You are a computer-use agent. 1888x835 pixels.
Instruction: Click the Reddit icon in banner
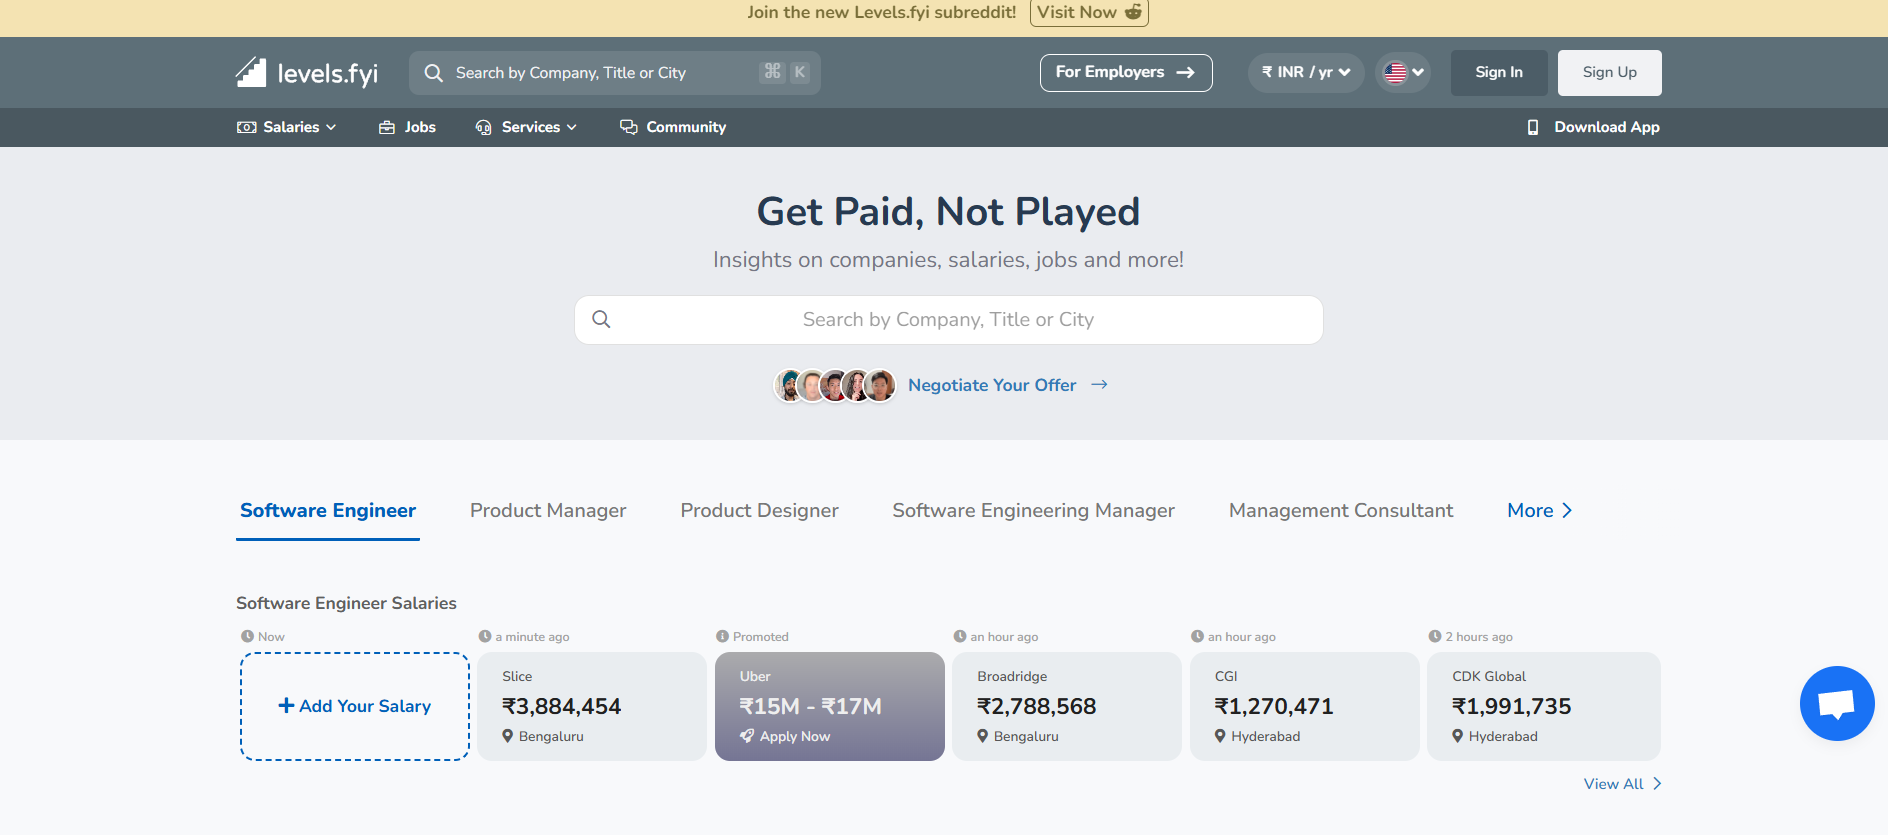point(1133,12)
